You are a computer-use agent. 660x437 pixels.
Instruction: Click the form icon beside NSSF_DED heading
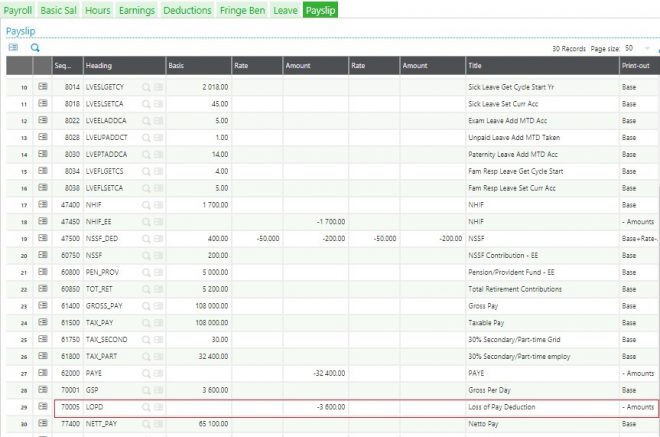pyautogui.click(x=158, y=240)
